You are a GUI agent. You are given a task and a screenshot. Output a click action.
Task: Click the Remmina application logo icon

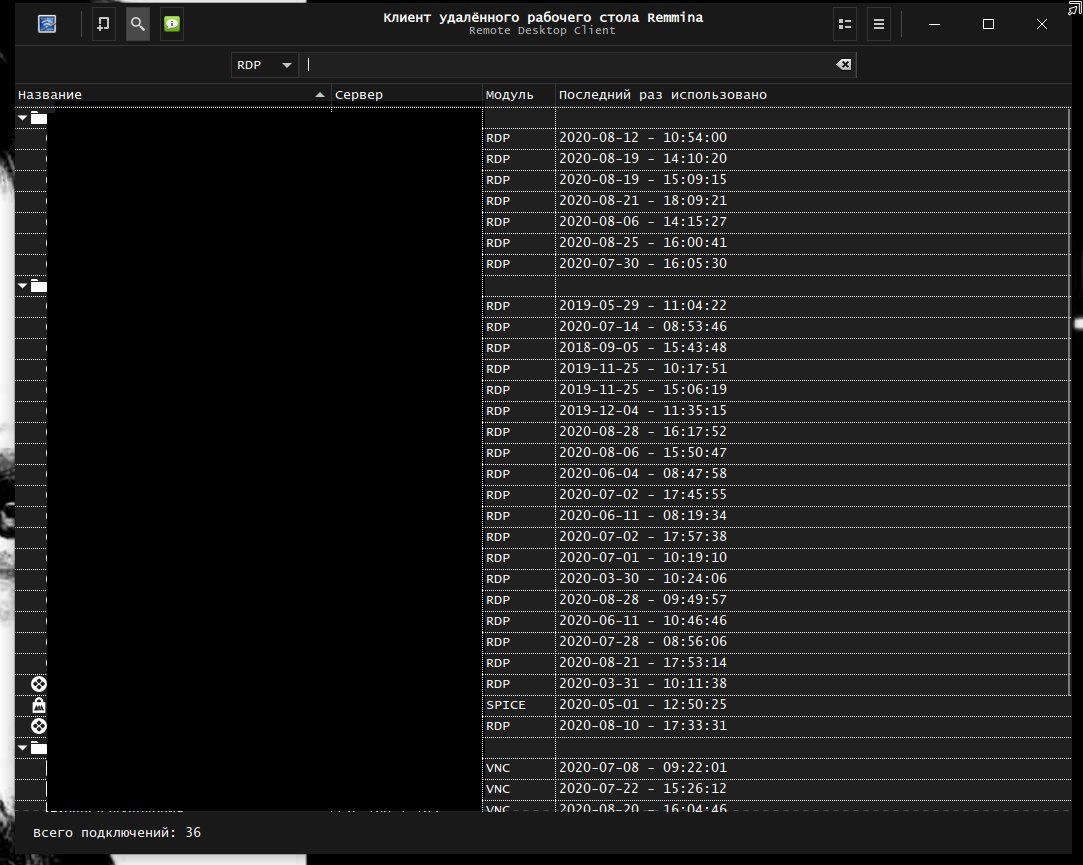point(47,24)
